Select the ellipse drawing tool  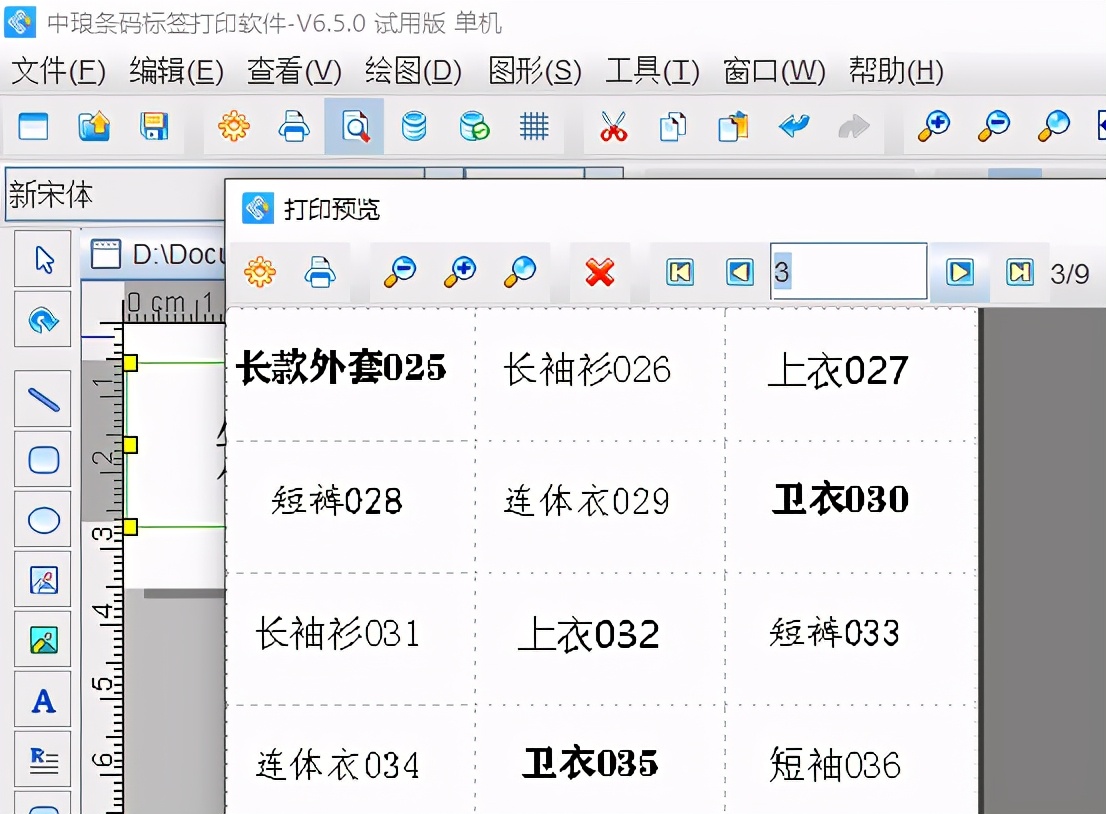click(42, 519)
